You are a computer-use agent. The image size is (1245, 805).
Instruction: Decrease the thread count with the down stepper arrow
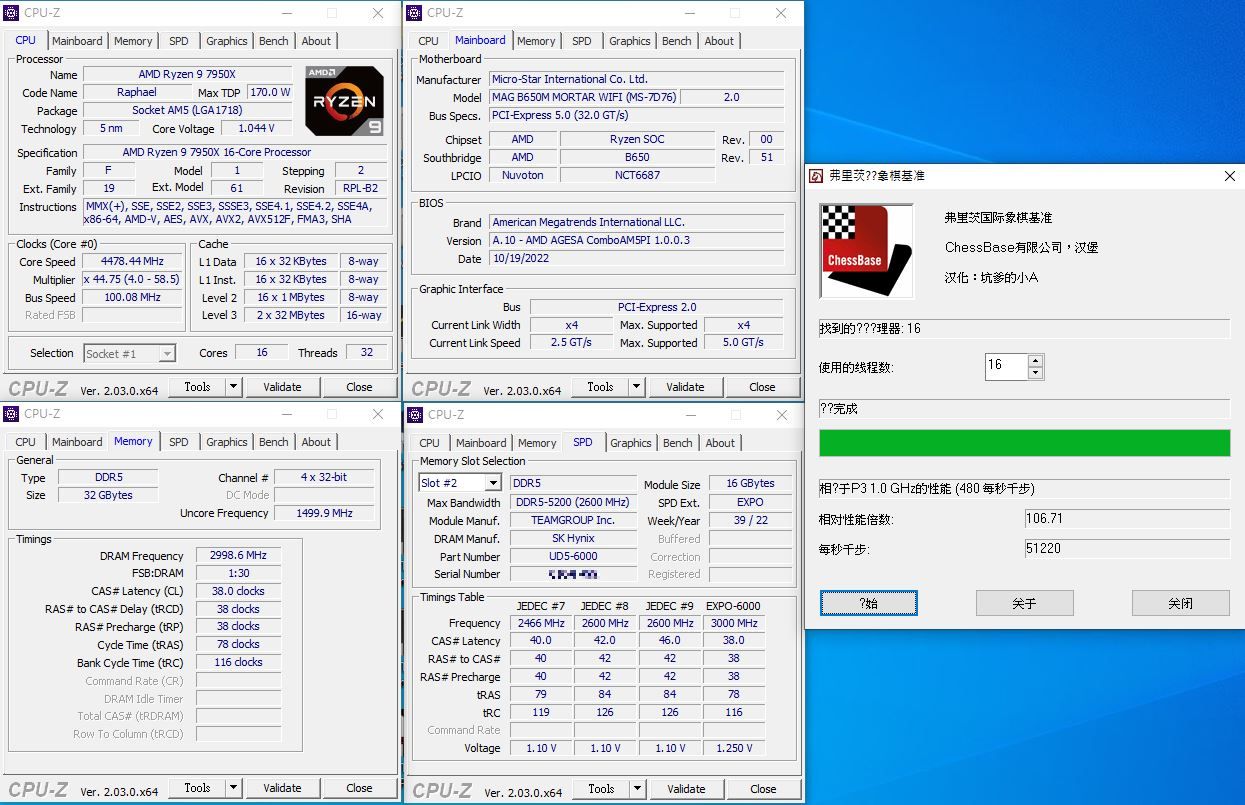pyautogui.click(x=1036, y=373)
